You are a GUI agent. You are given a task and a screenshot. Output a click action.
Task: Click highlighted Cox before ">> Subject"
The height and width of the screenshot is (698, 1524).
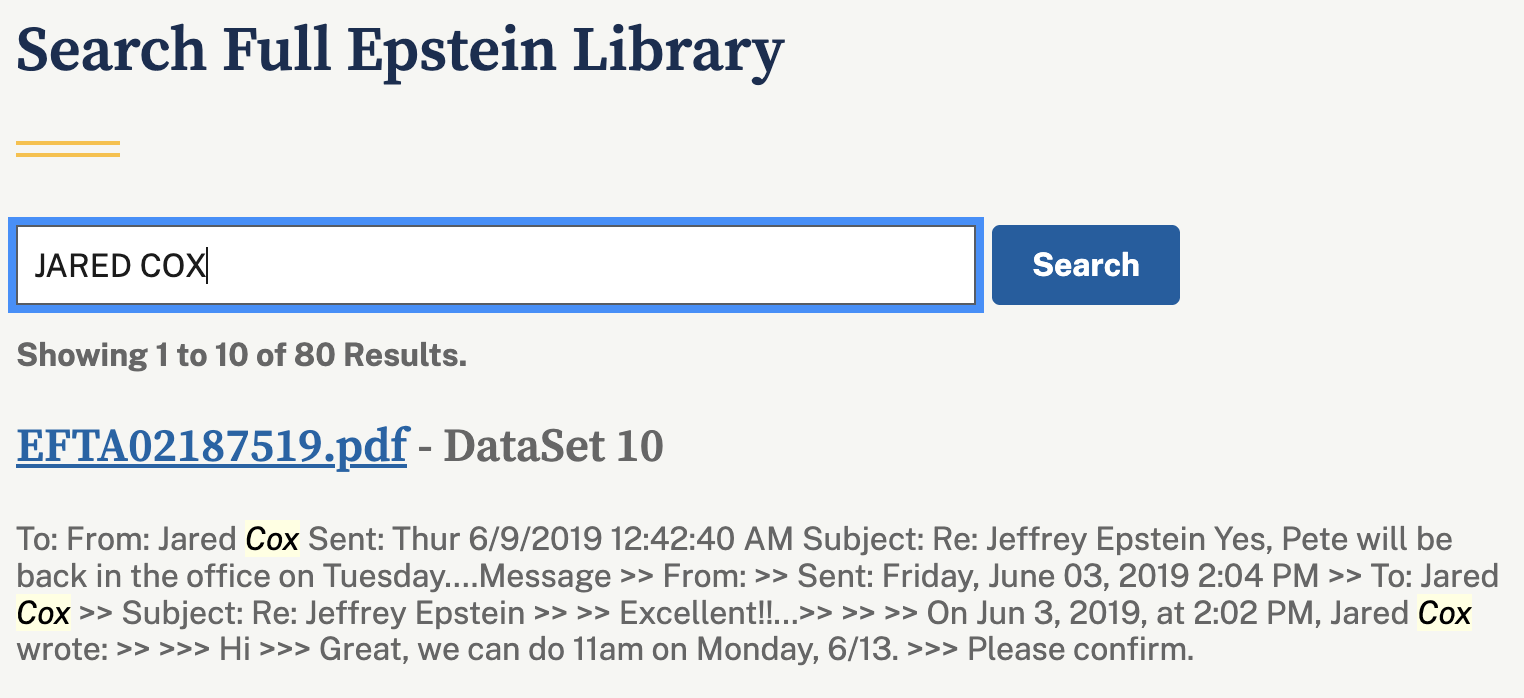tap(43, 613)
